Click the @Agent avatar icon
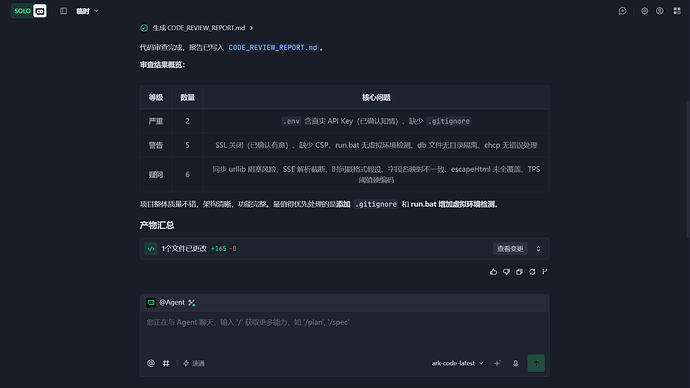Image resolution: width=690 pixels, height=388 pixels. 151,302
